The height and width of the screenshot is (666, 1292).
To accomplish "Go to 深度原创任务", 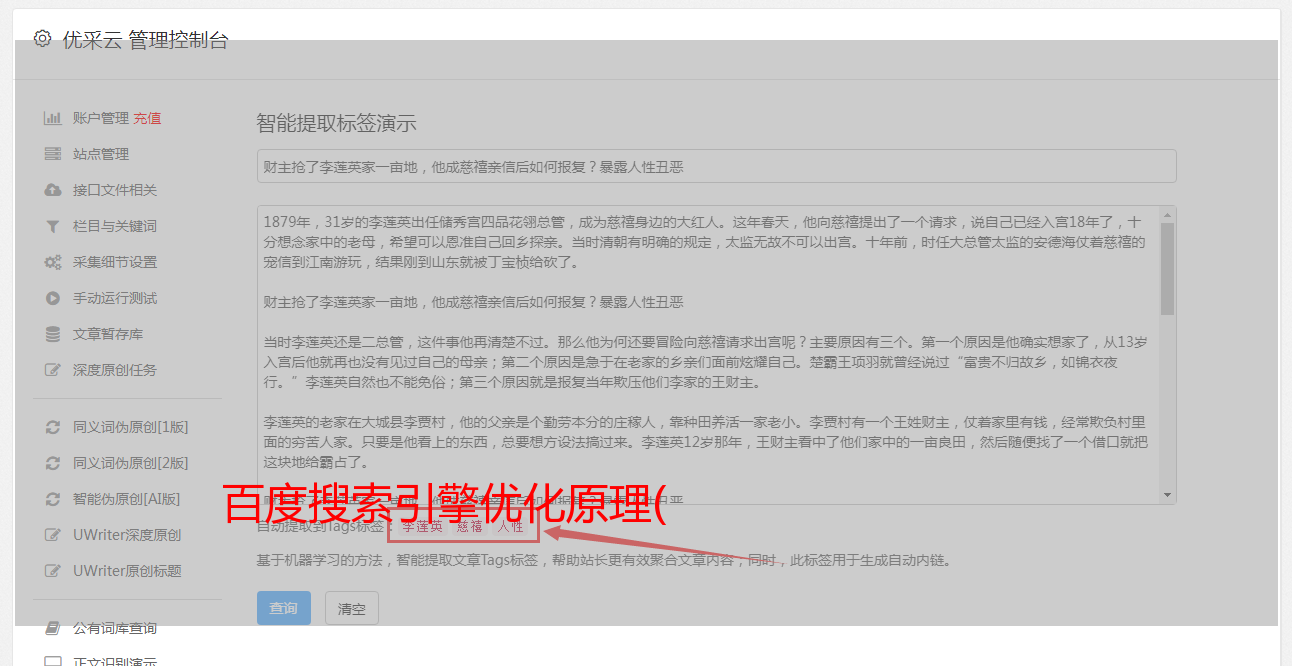I will point(115,370).
